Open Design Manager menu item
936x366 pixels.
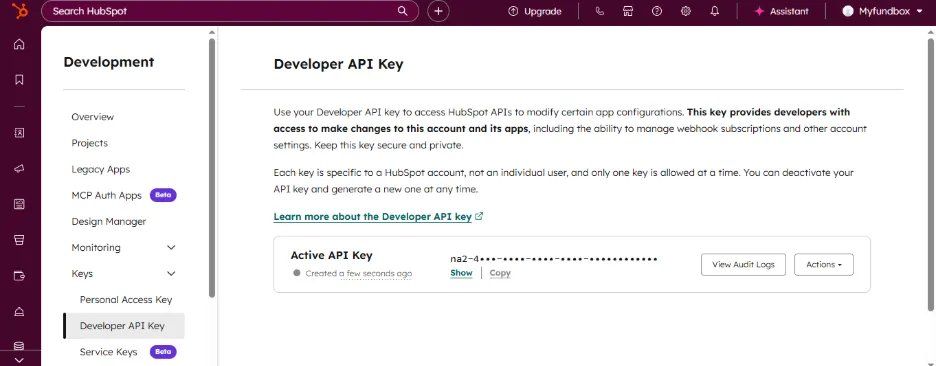pos(109,222)
